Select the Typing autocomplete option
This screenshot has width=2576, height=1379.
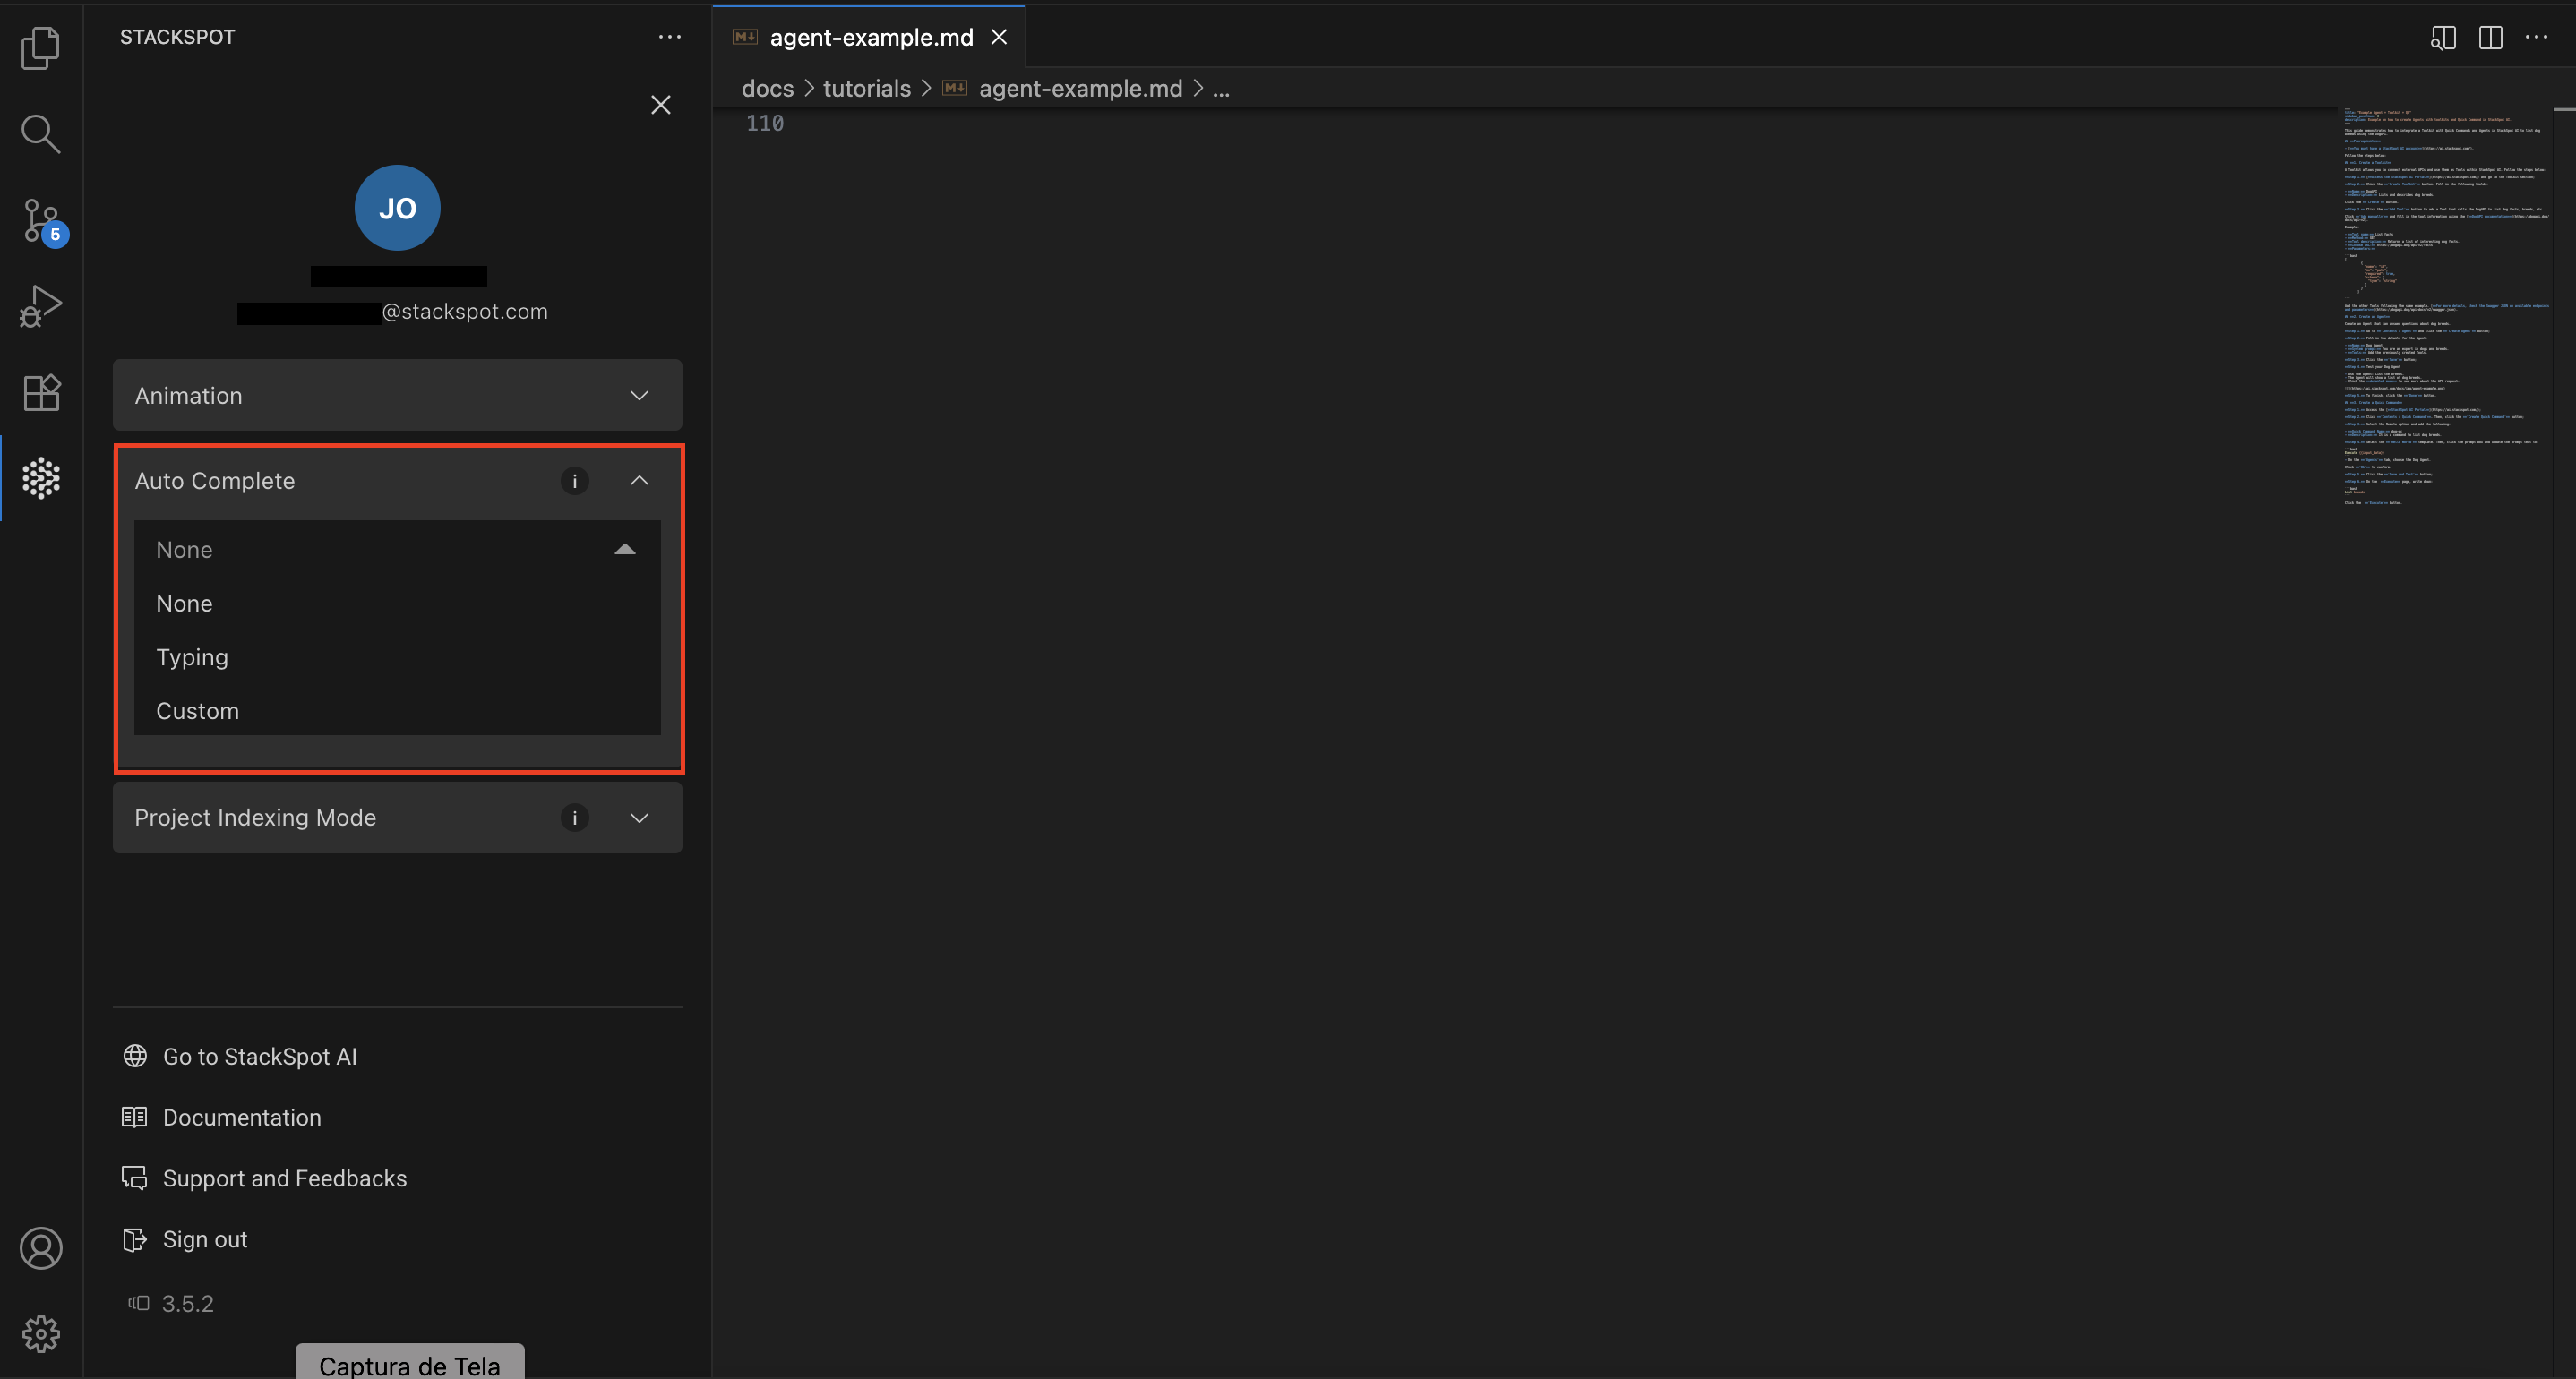click(x=192, y=657)
